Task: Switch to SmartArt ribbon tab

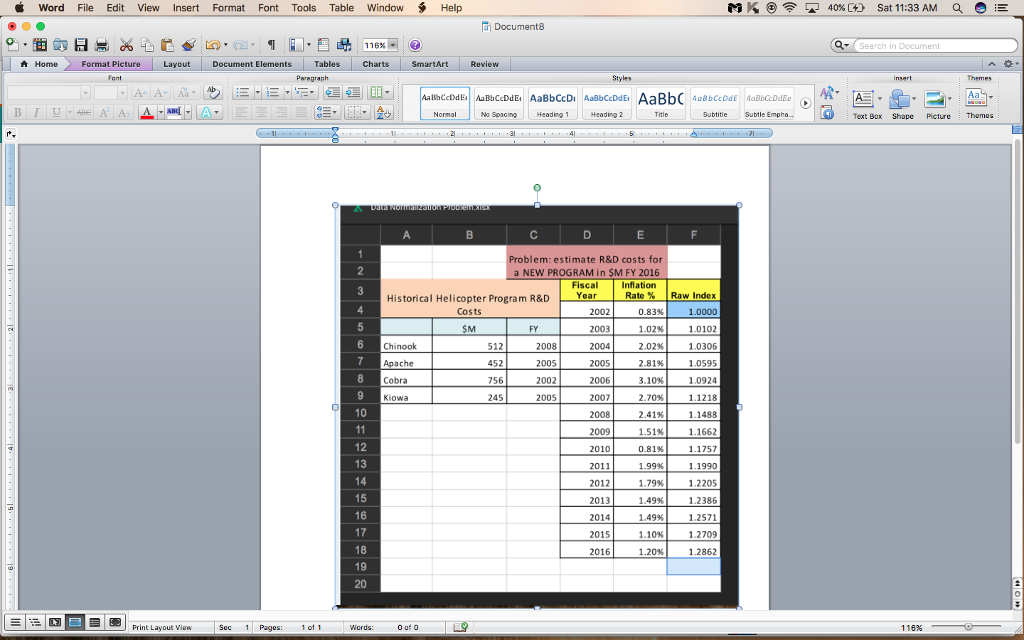Action: (430, 64)
